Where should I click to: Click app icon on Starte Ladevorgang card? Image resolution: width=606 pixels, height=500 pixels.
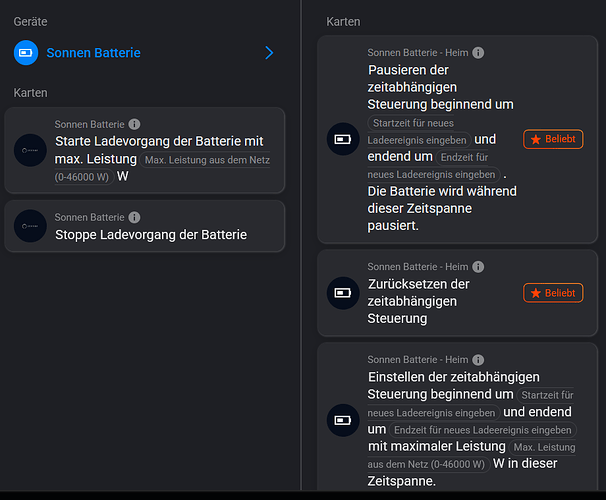(30, 150)
